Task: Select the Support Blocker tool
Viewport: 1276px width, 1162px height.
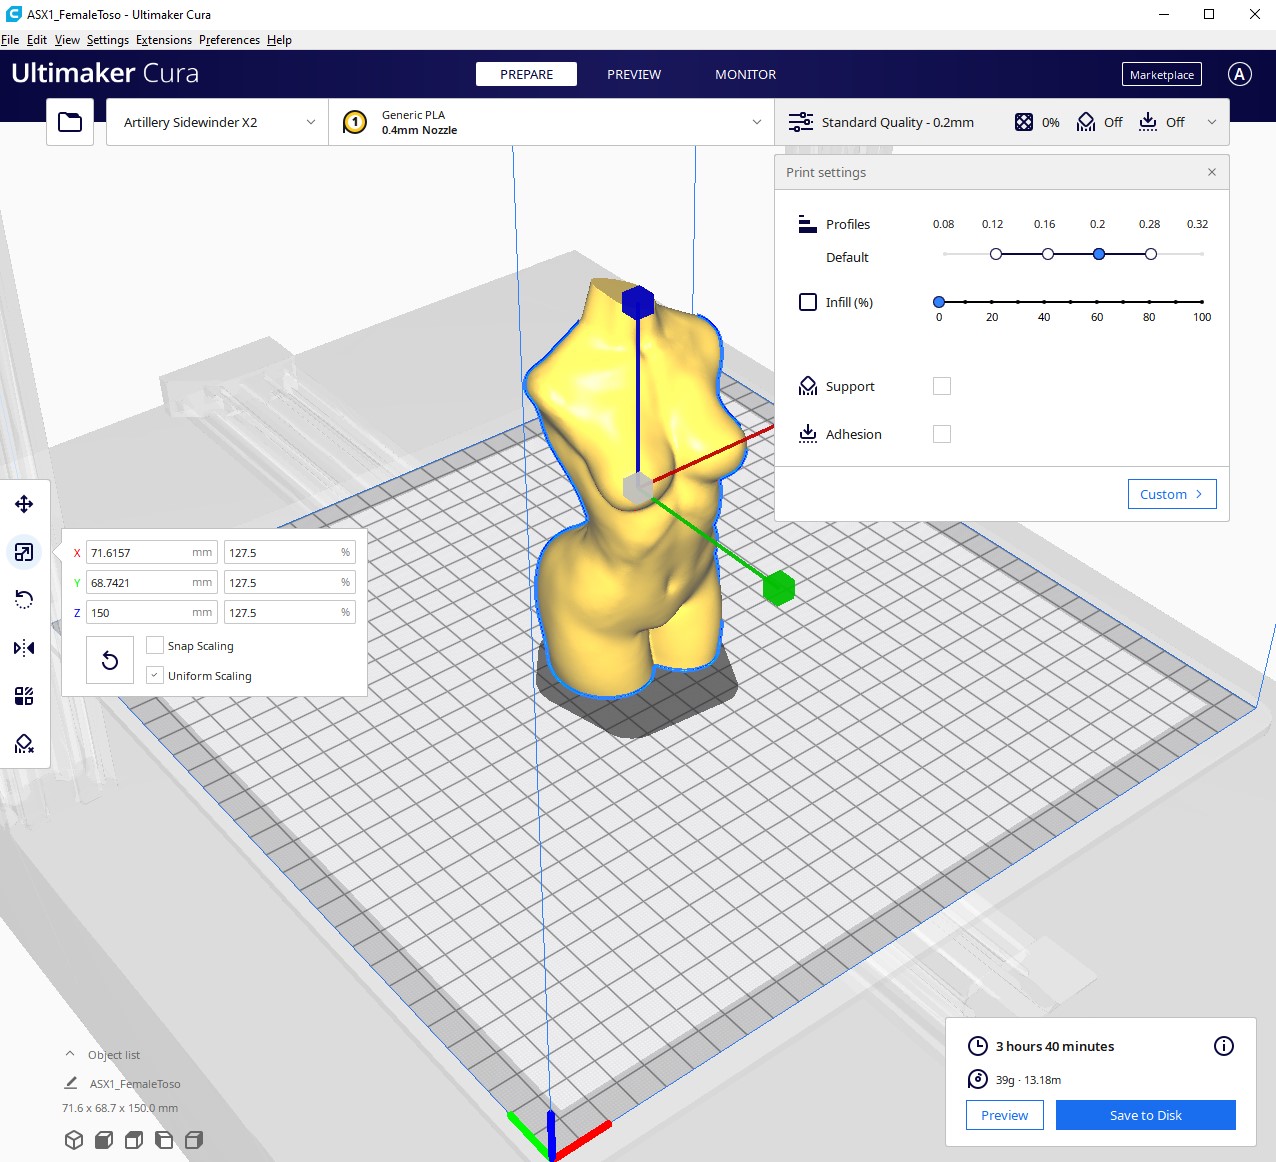Action: click(24, 744)
